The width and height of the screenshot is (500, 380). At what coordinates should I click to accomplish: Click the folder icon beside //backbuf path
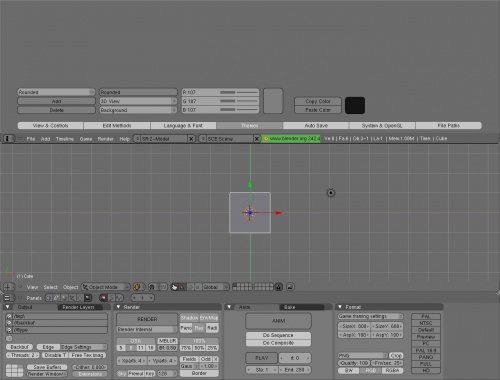coord(9,323)
